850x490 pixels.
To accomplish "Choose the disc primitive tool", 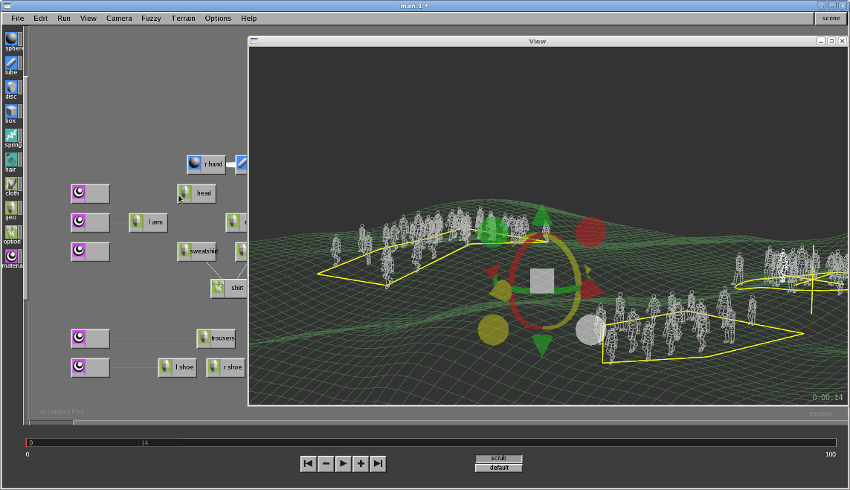I will (x=12, y=87).
